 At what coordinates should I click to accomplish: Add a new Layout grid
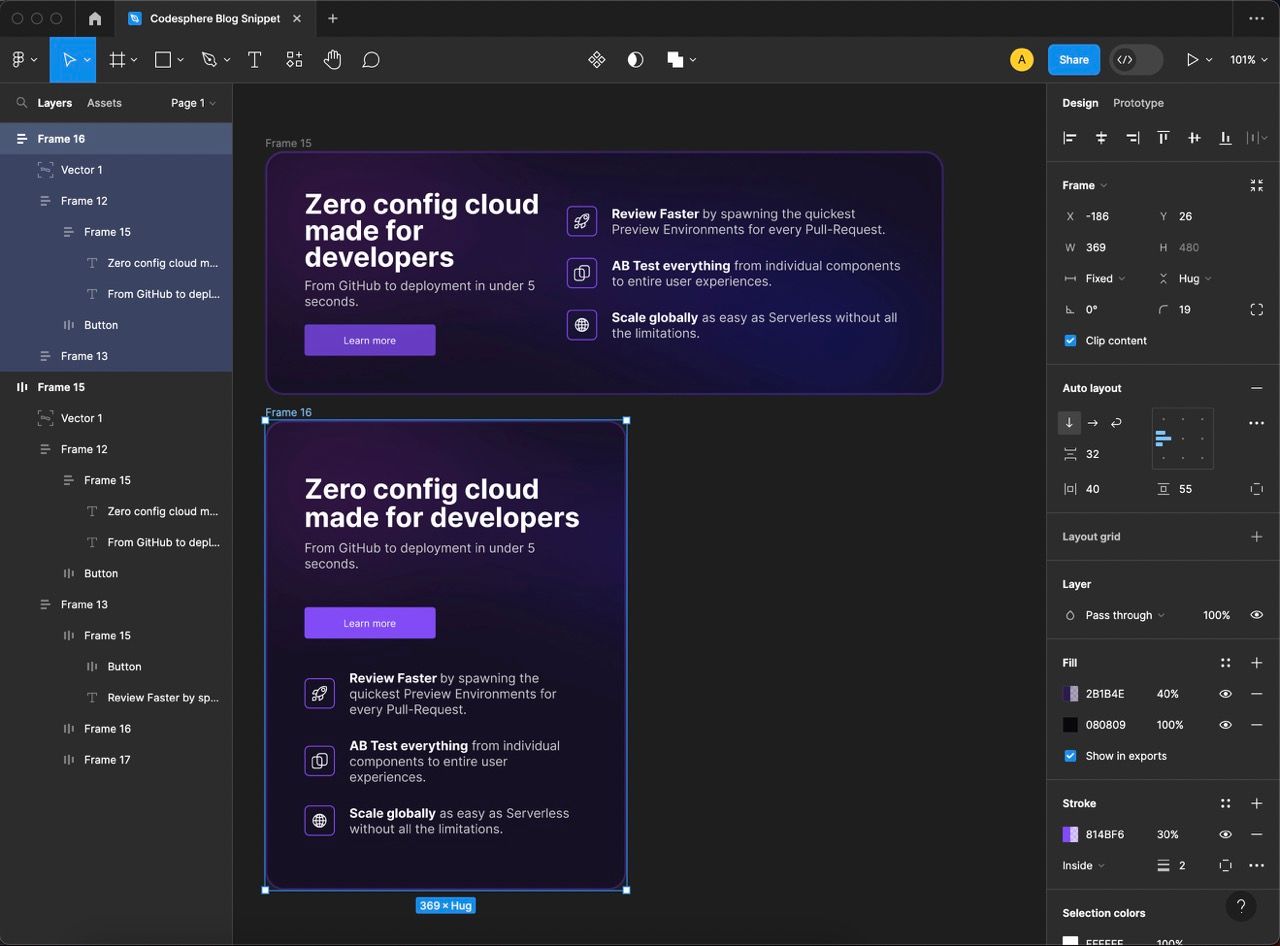[x=1256, y=537]
